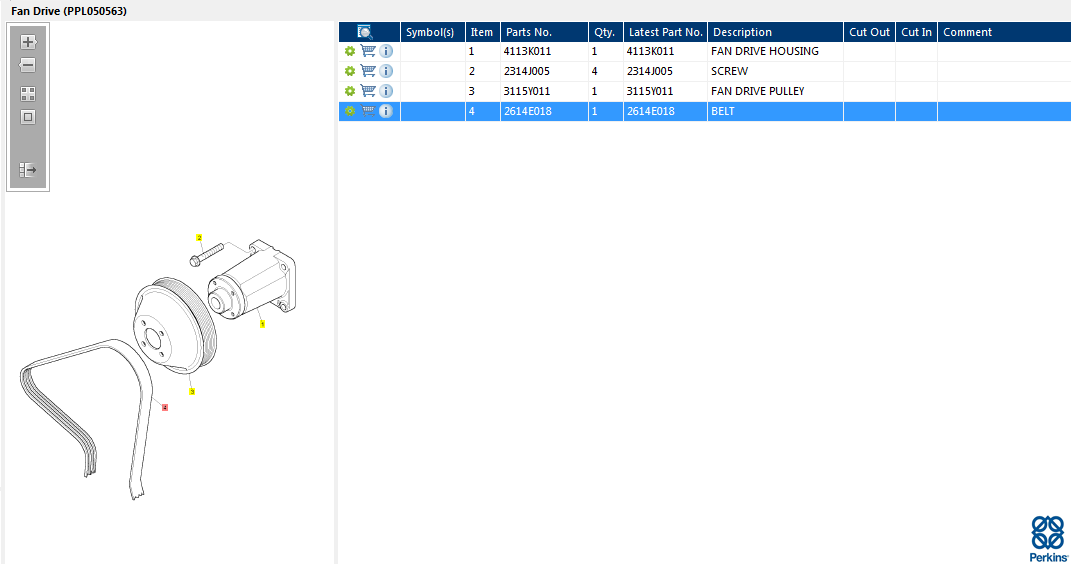The width and height of the screenshot is (1071, 564).
Task: Click the Fan Drive (PPL050563) title
Action: (x=69, y=11)
